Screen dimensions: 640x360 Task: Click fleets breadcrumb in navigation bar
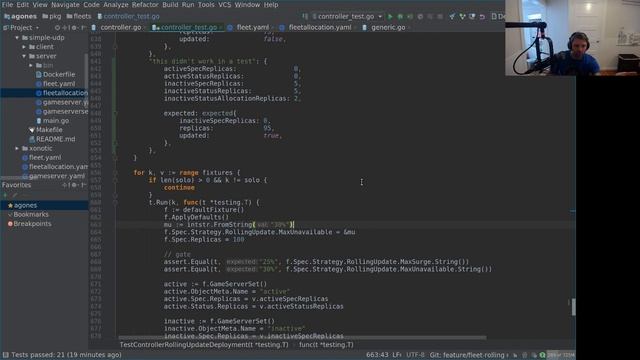coord(79,16)
